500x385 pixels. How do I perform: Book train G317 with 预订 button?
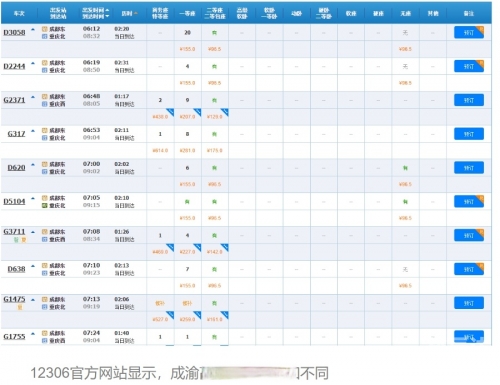point(469,134)
